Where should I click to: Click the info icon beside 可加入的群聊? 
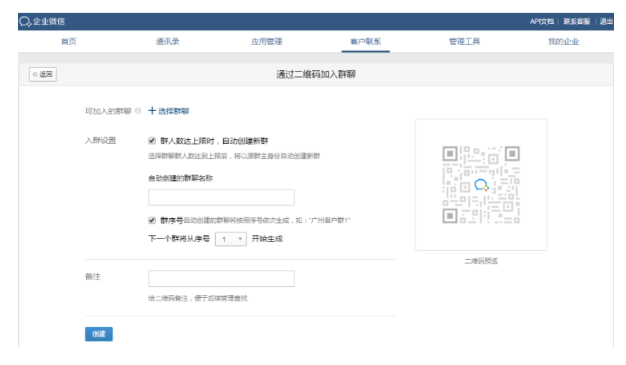tap(138, 111)
